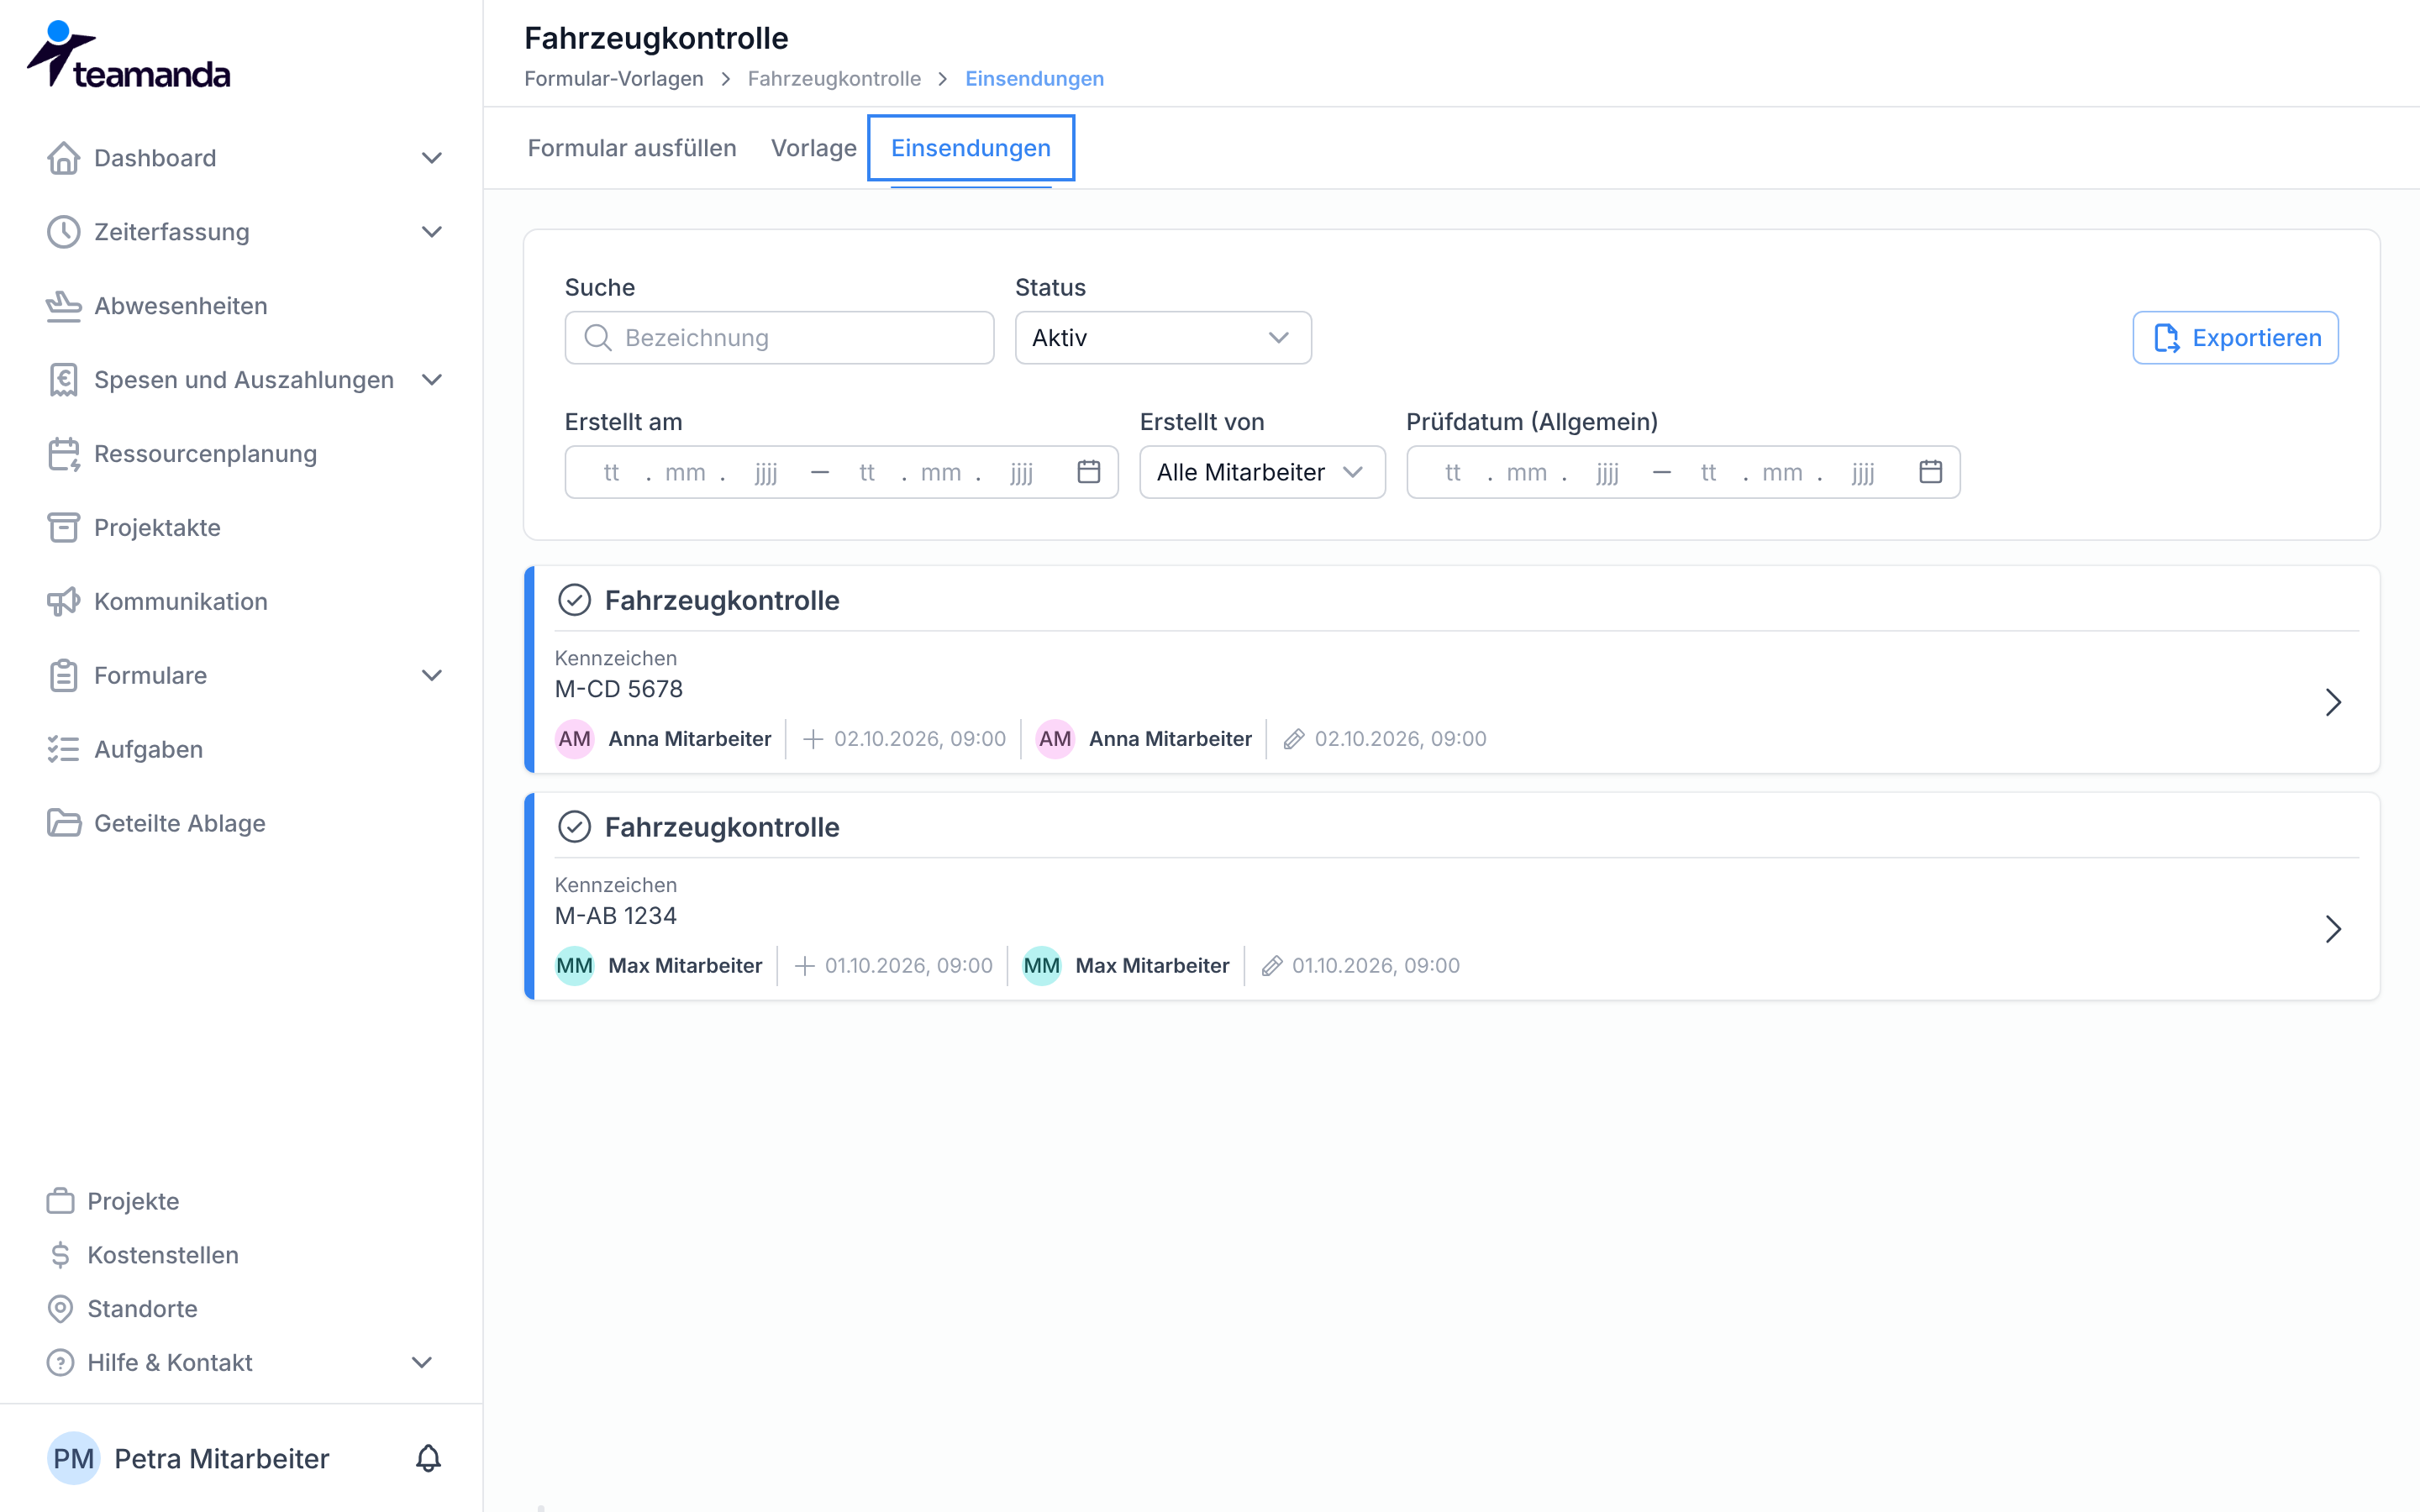Expand the Zeiterfassung submenu chevron
This screenshot has height=1512, width=2420.
tap(432, 232)
